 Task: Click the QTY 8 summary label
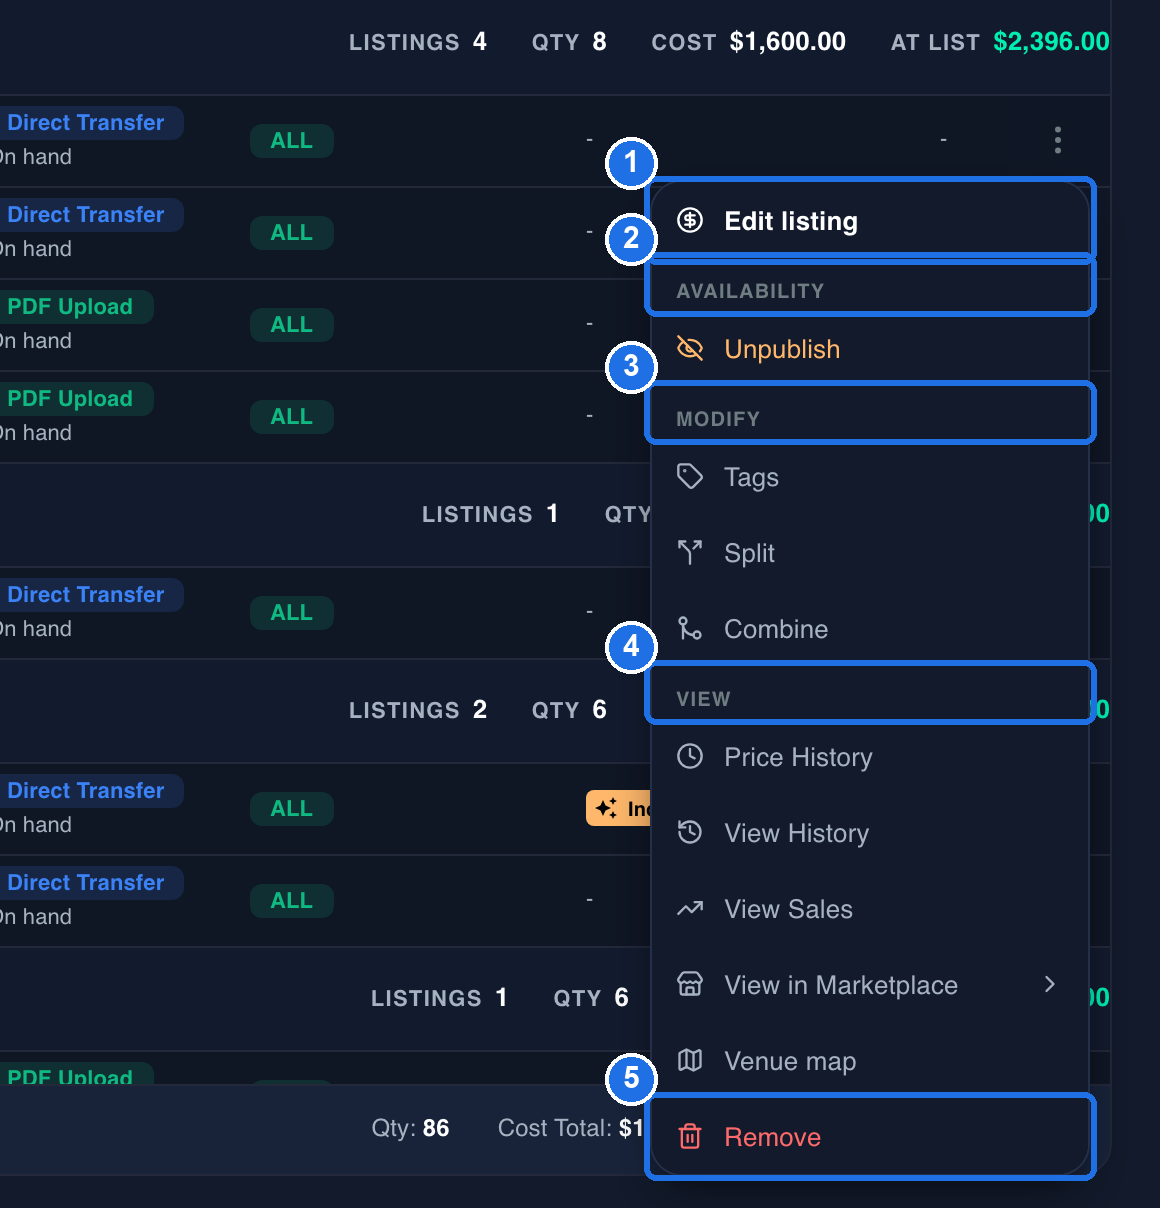coord(569,41)
